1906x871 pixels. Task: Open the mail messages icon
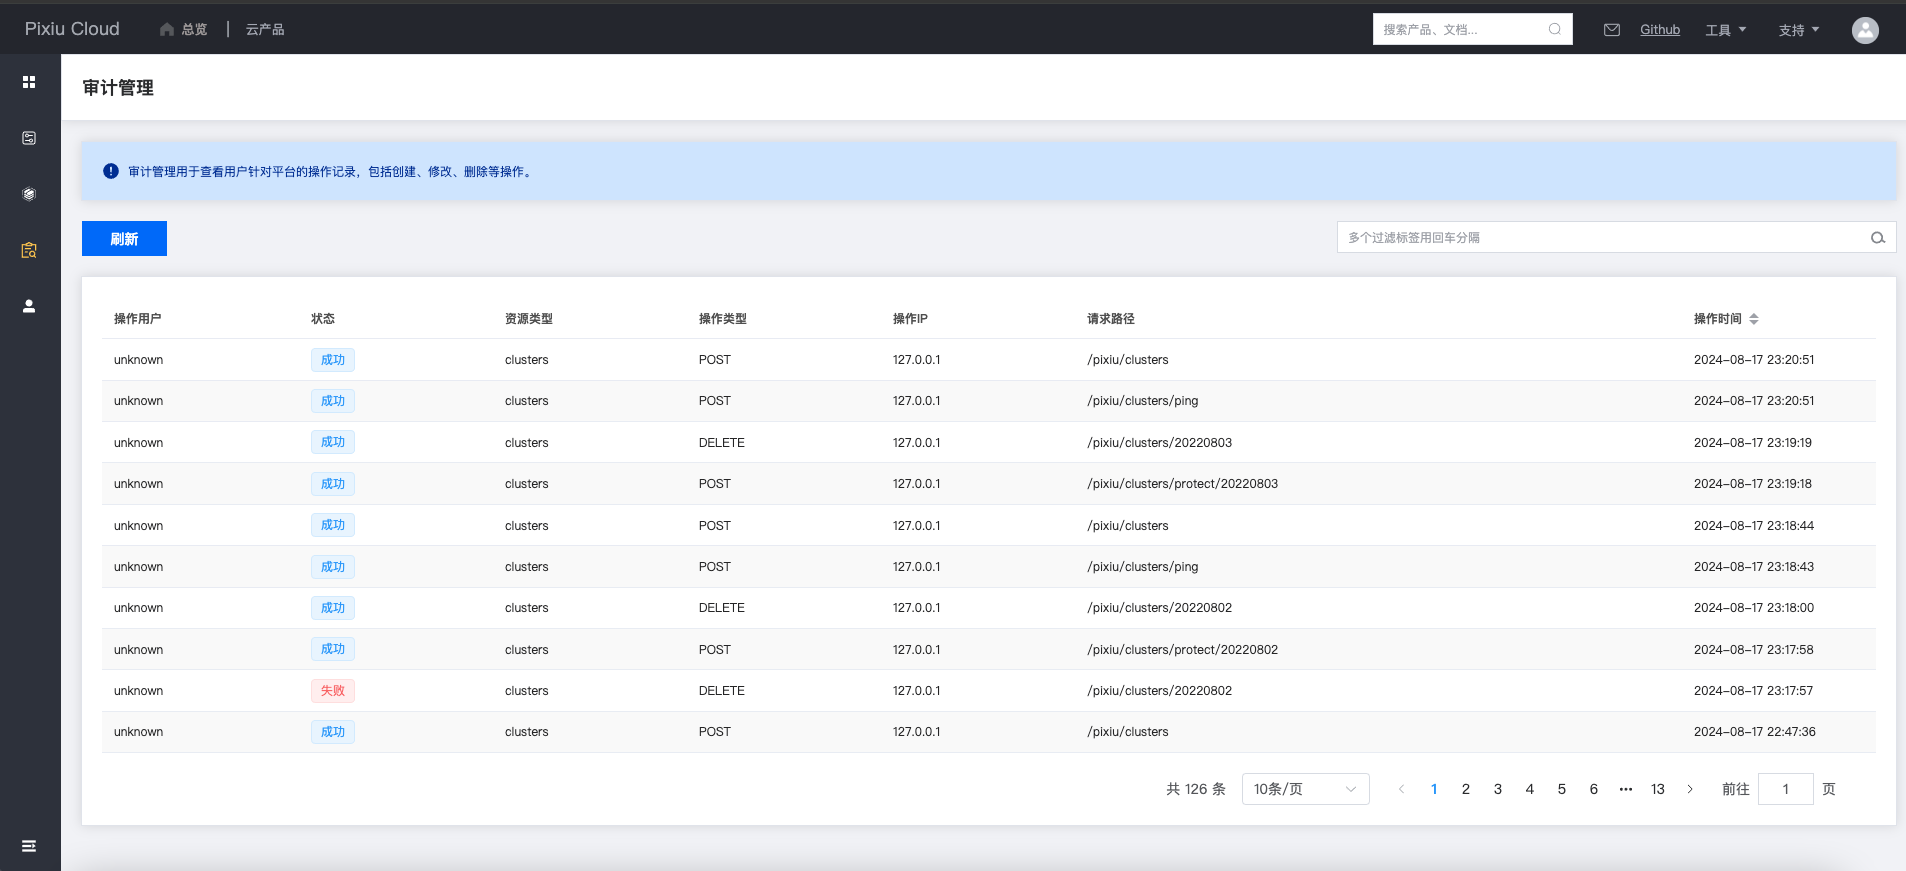tap(1612, 30)
